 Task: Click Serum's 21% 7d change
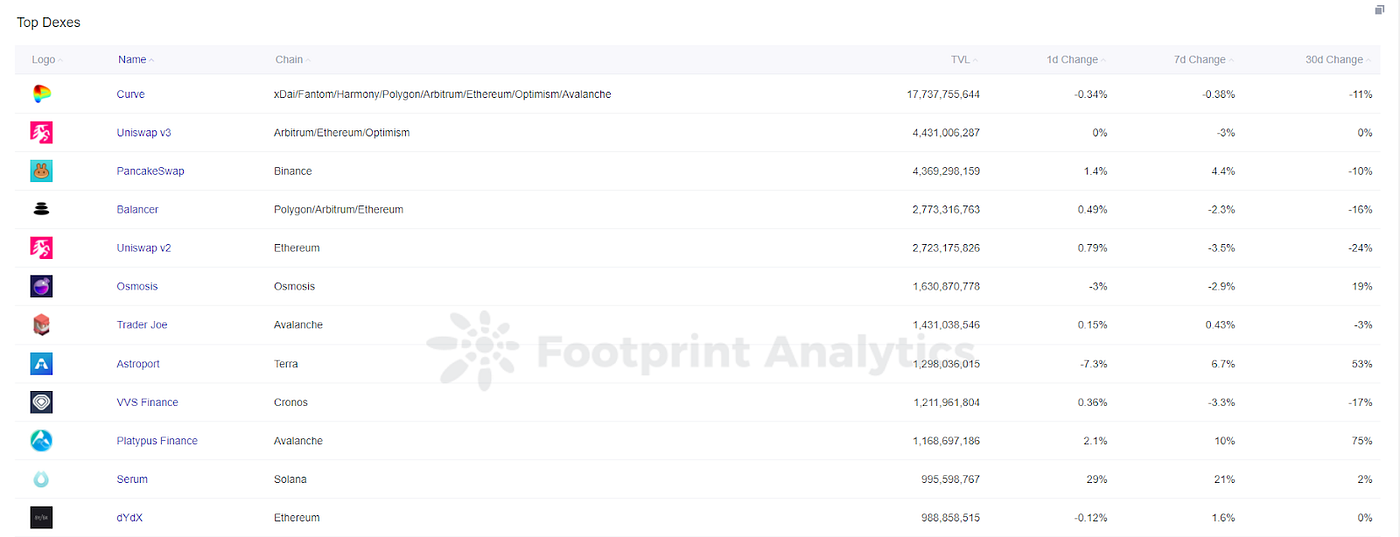click(x=1225, y=479)
